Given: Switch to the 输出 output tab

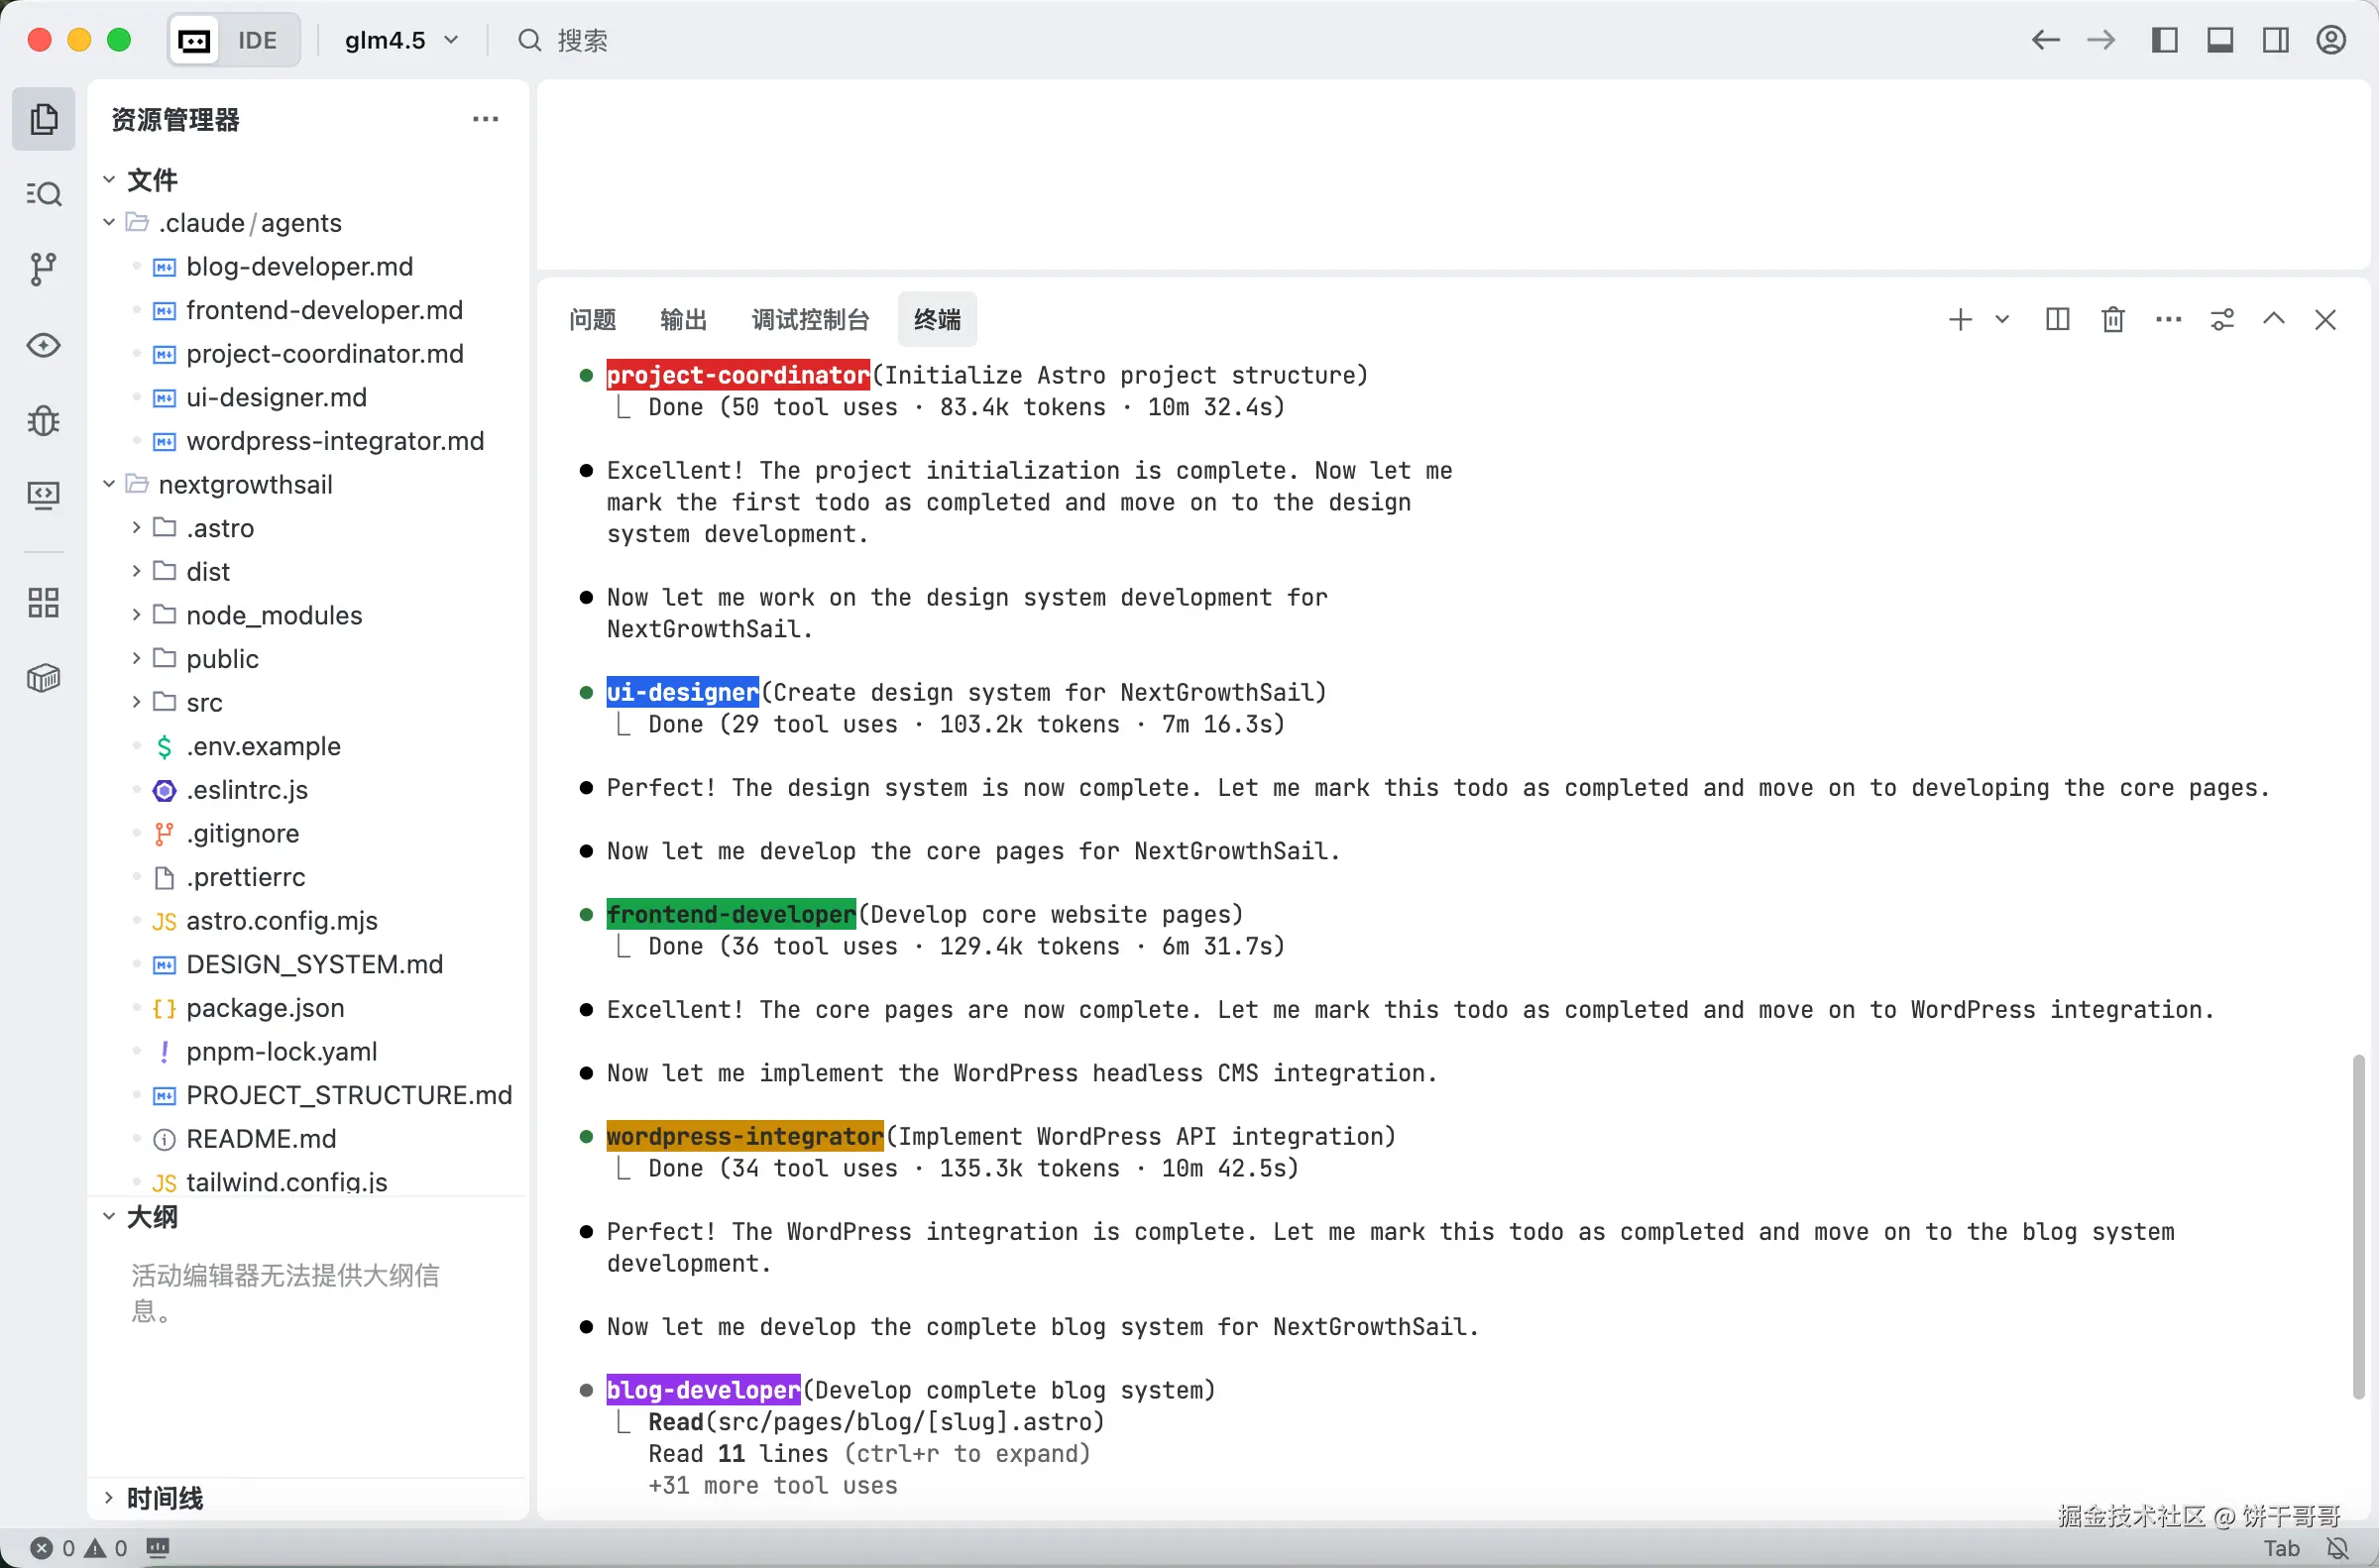Looking at the screenshot, I should (x=683, y=320).
